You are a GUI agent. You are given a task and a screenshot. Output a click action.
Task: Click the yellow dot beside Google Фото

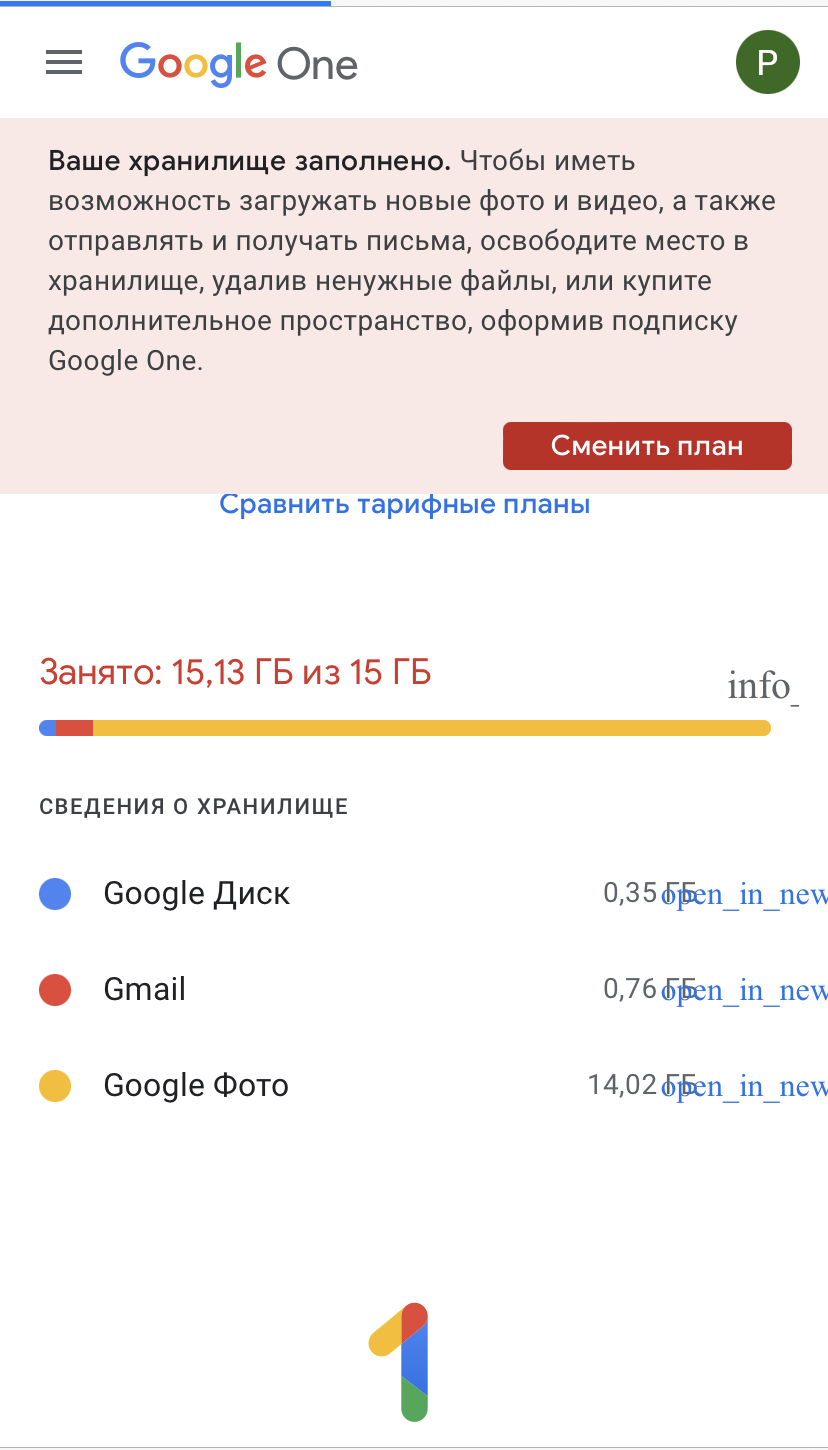pos(55,1086)
